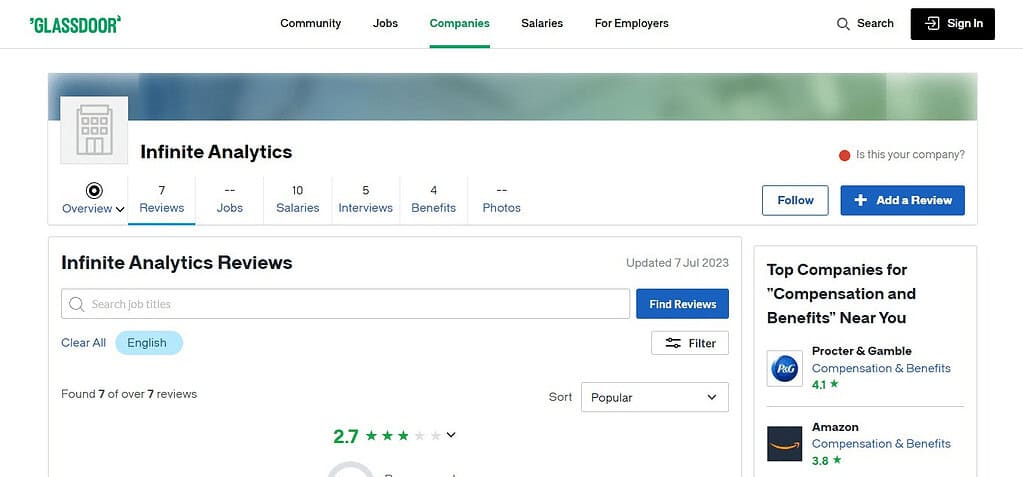Focus the Search job titles field
The height and width of the screenshot is (477, 1023).
pyautogui.click(x=345, y=304)
